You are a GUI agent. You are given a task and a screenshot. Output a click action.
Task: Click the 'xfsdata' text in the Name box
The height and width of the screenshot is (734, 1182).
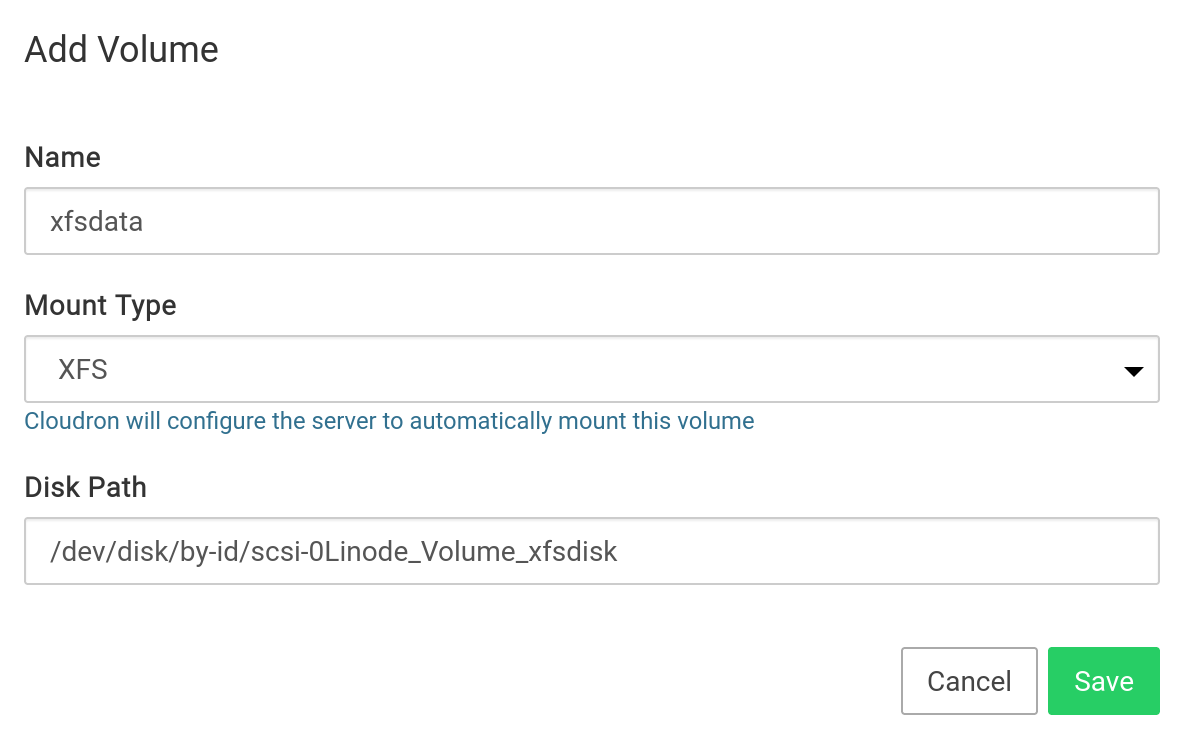coord(97,221)
